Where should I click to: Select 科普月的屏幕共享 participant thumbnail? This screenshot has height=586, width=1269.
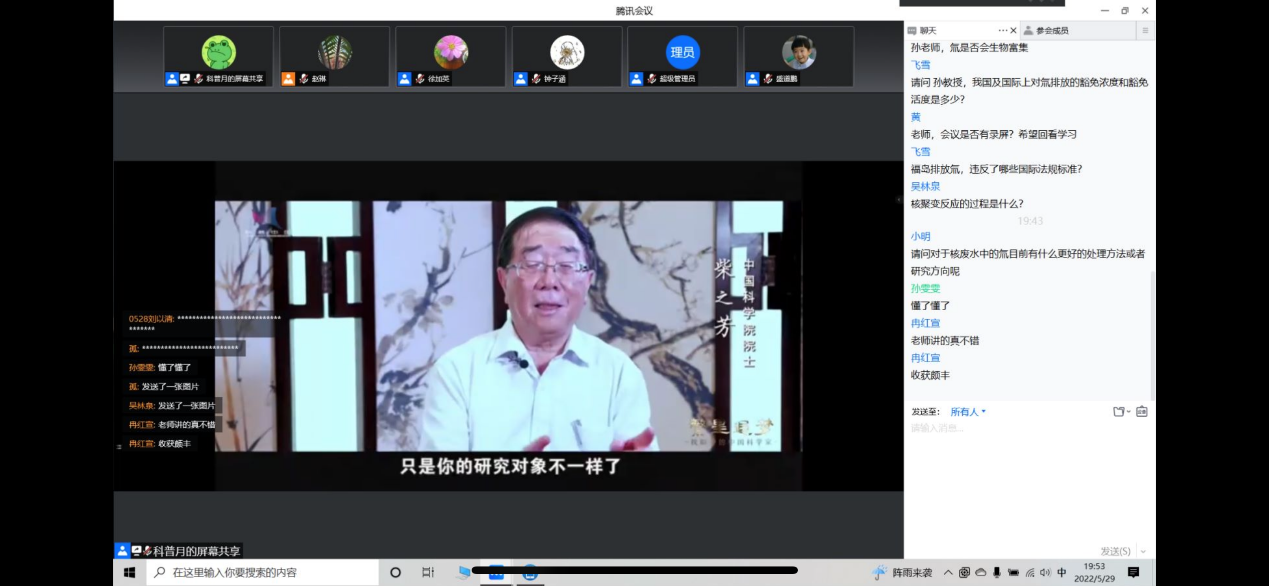click(218, 56)
